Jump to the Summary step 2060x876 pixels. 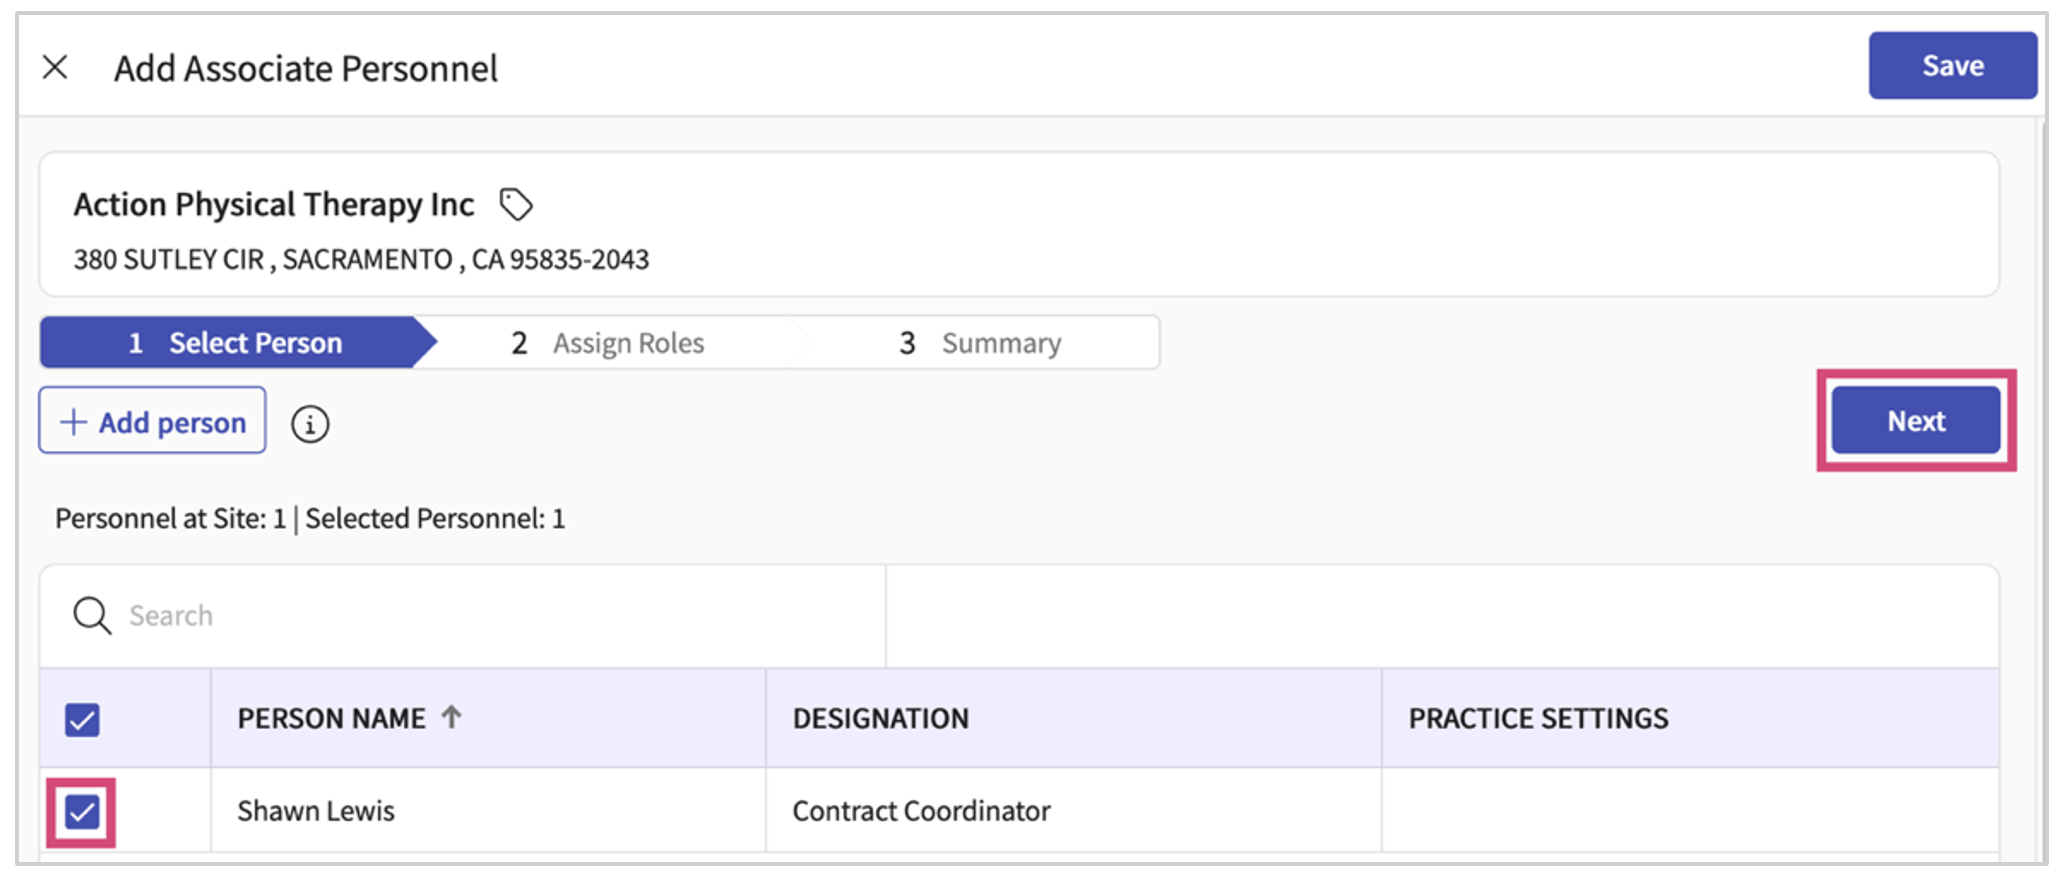981,343
